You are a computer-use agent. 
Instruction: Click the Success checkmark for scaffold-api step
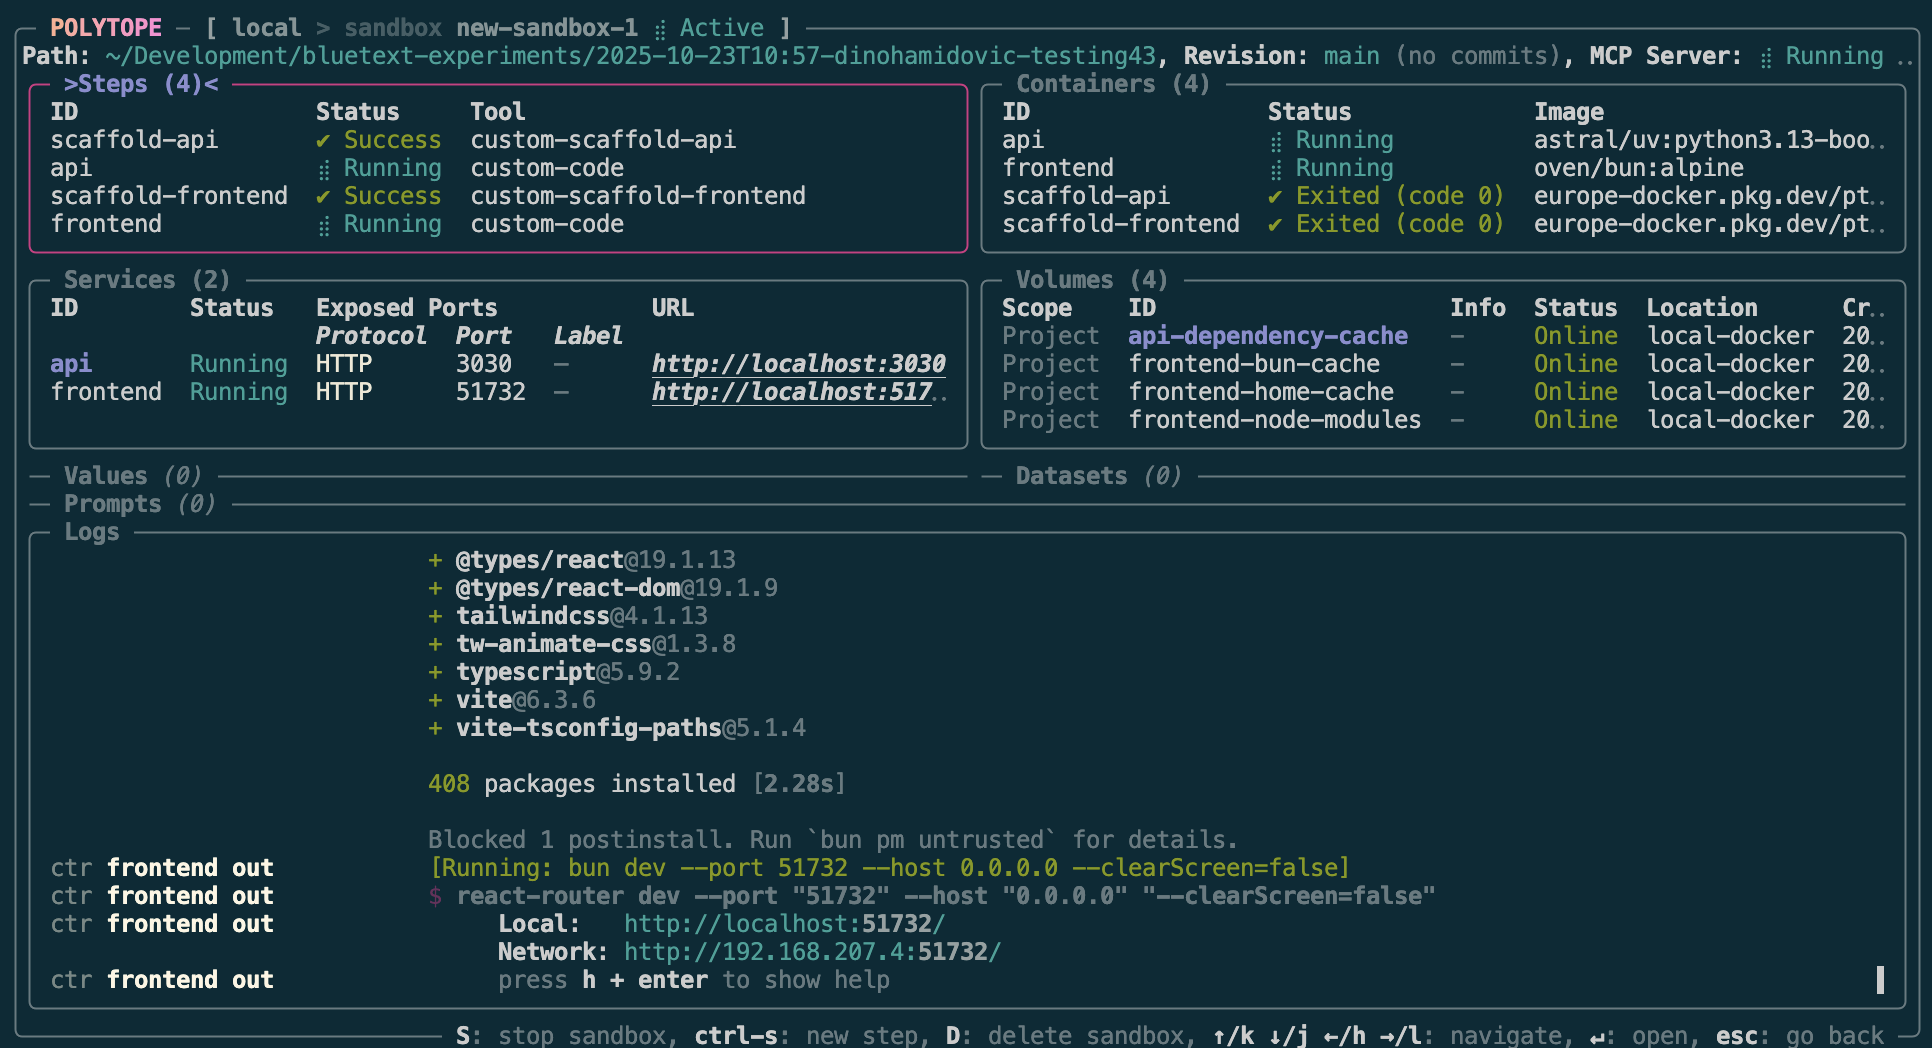pyautogui.click(x=323, y=141)
